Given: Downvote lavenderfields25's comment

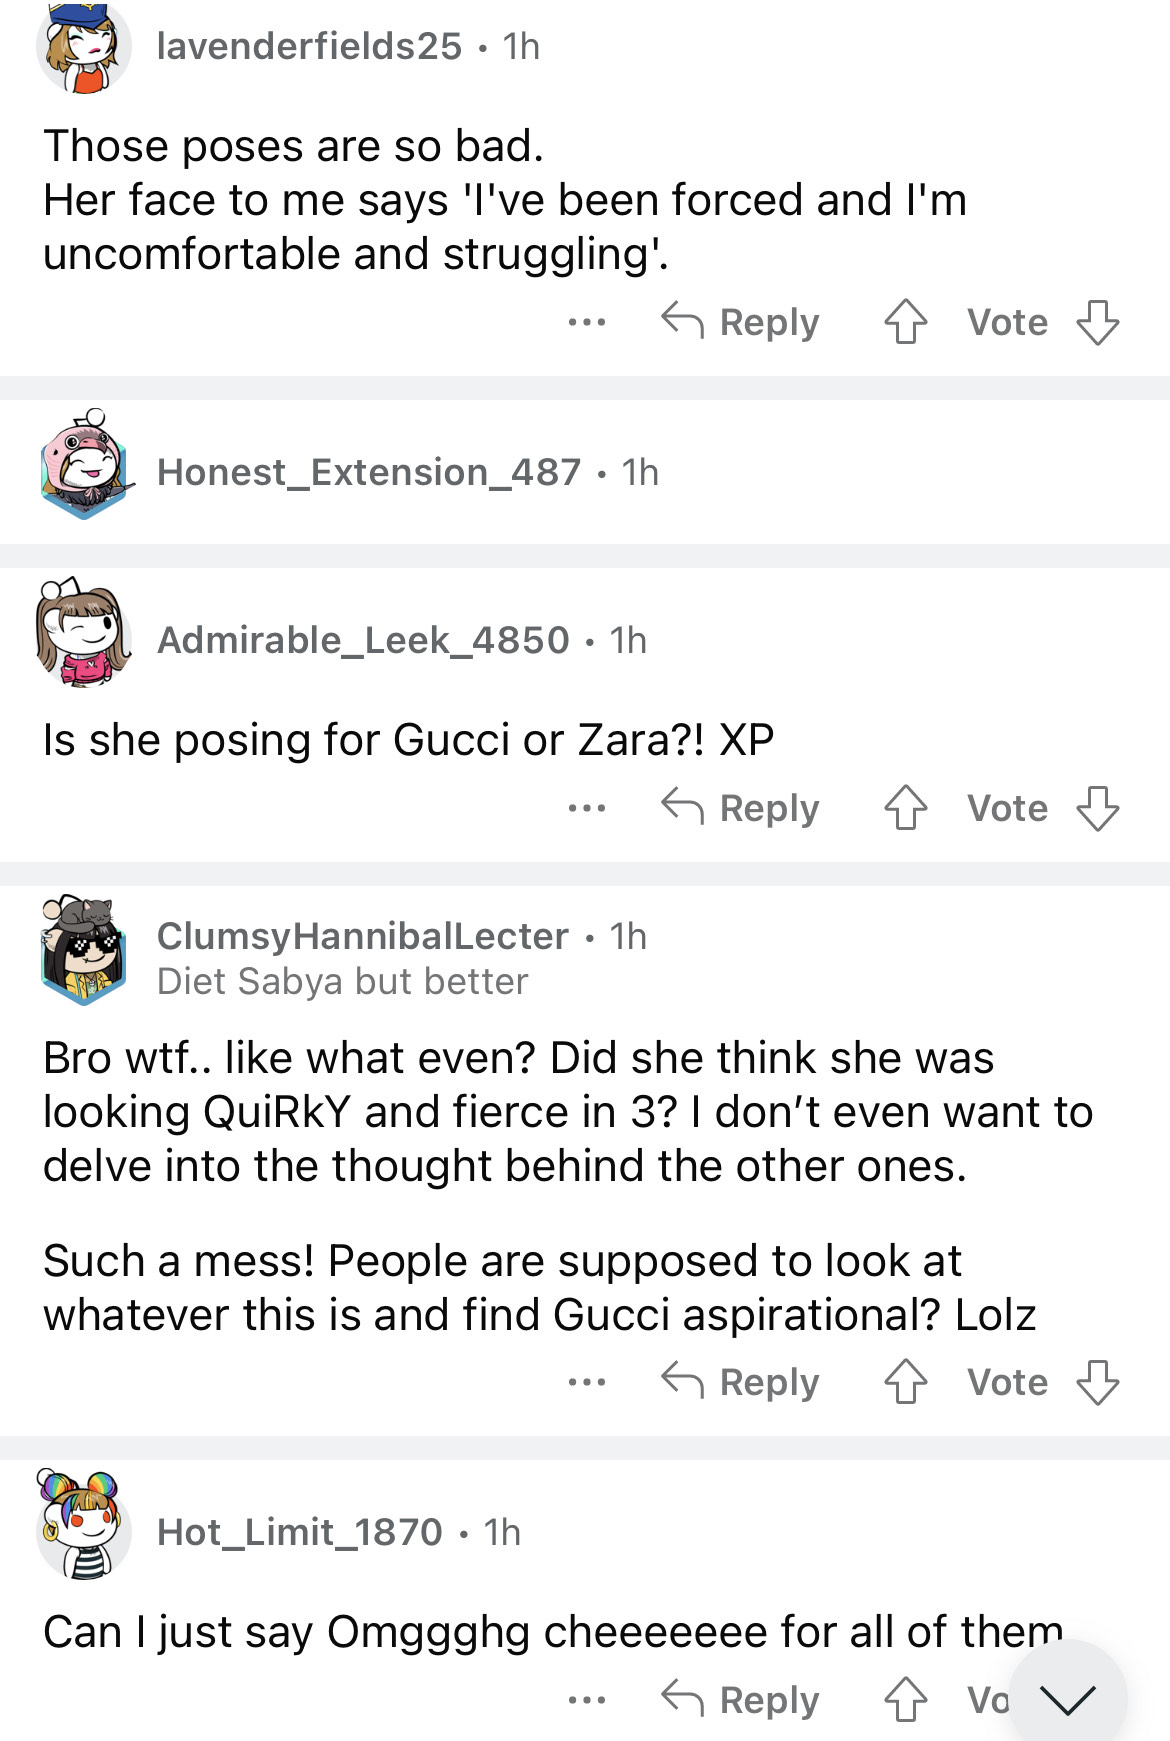Looking at the screenshot, I should (x=1097, y=322).
